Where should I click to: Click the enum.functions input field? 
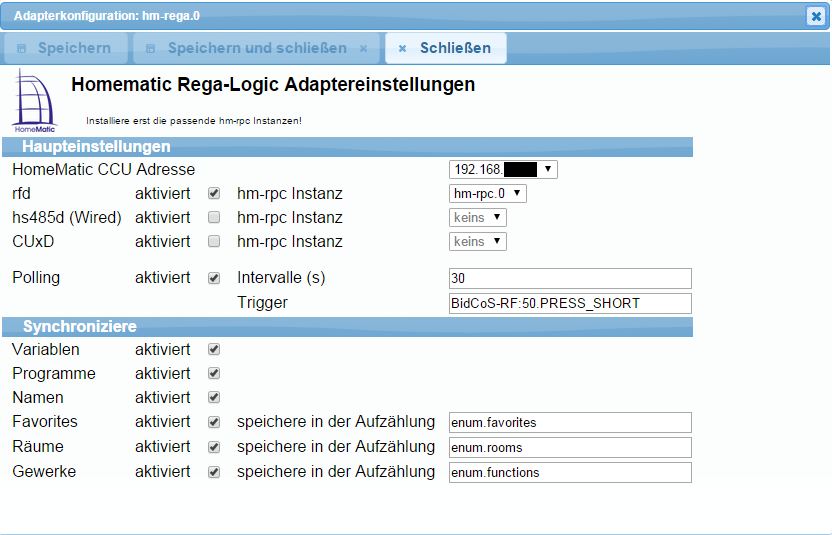(570, 472)
